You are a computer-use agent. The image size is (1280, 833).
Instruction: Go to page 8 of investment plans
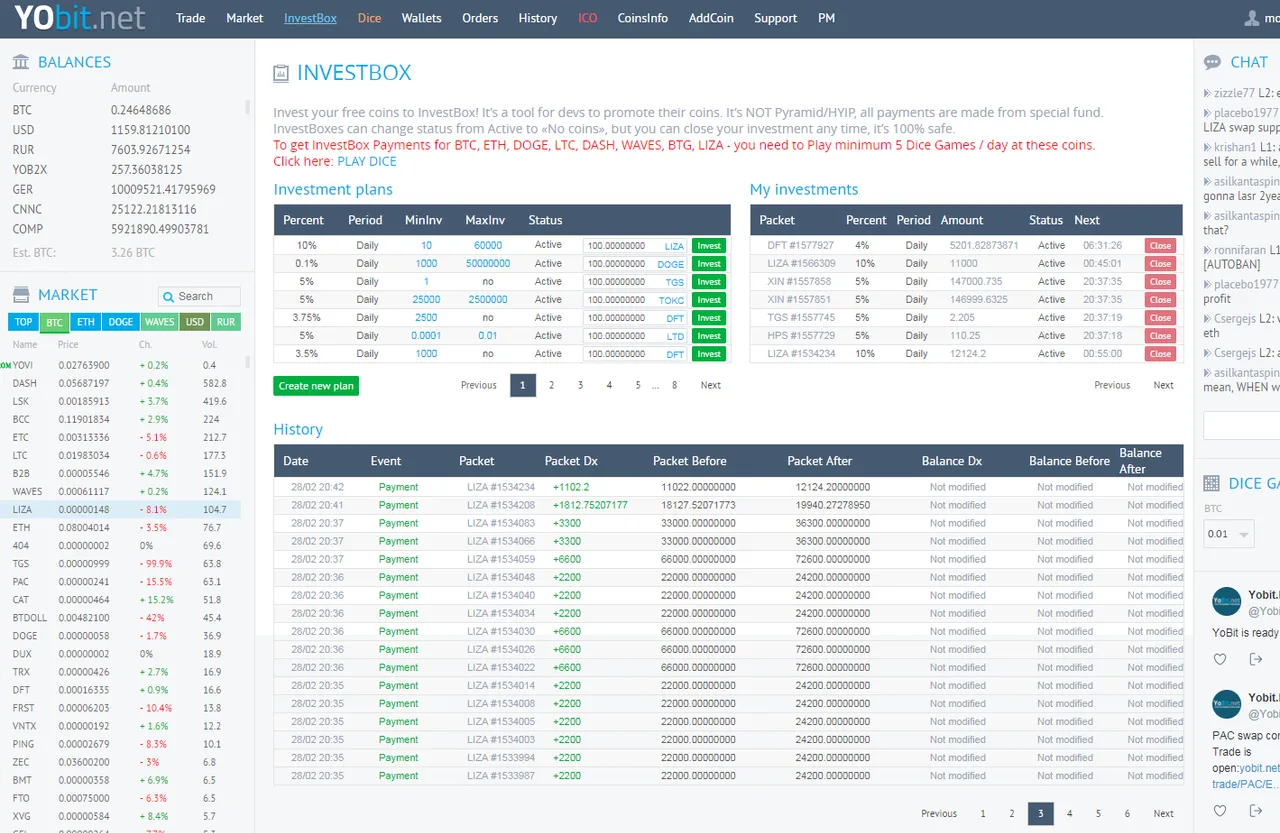click(675, 385)
